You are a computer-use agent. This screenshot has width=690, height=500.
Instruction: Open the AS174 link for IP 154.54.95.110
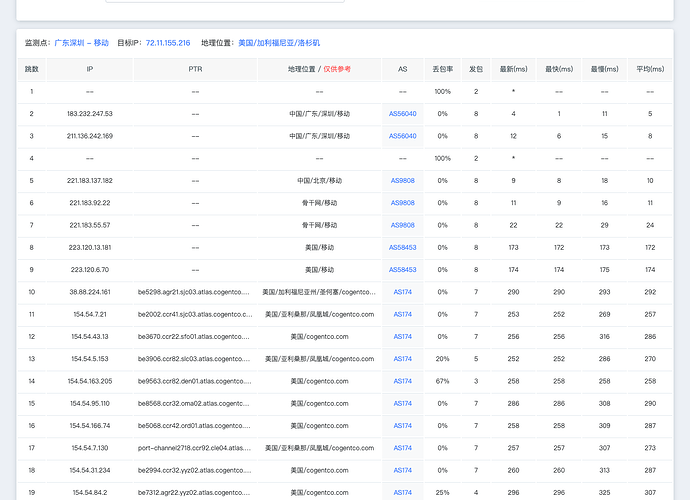(x=403, y=404)
